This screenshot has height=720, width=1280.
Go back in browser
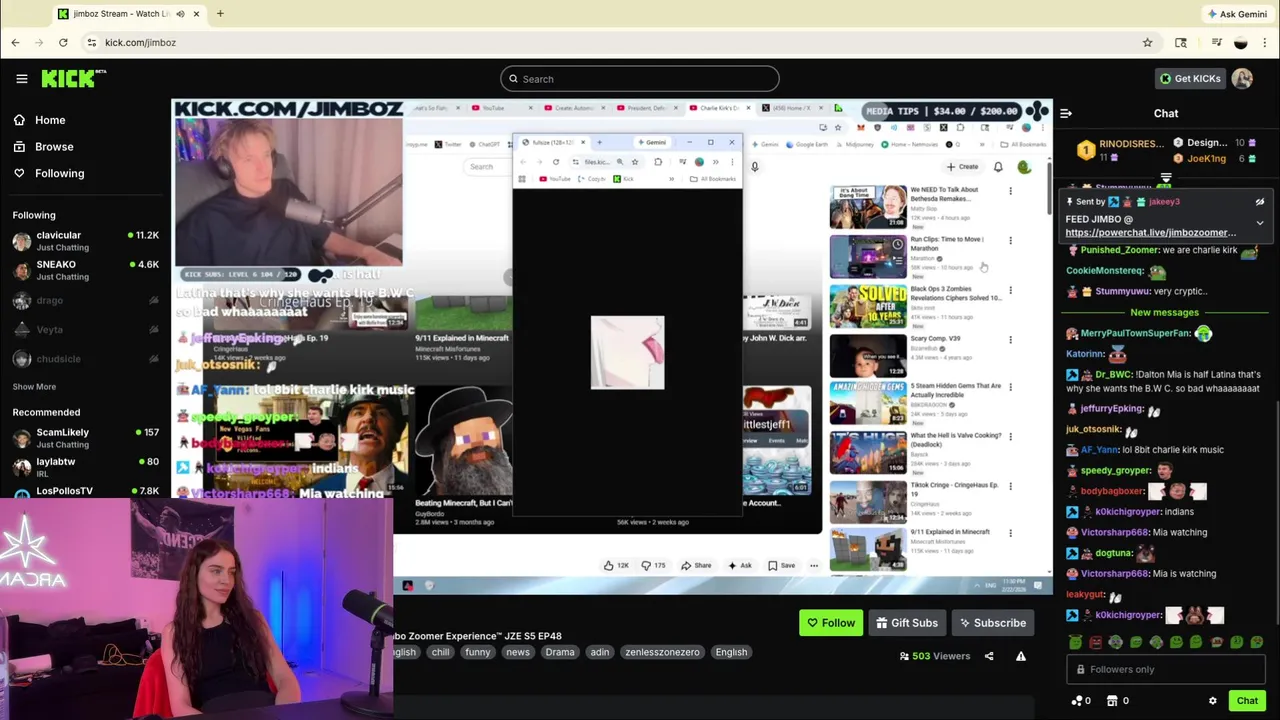(x=15, y=42)
